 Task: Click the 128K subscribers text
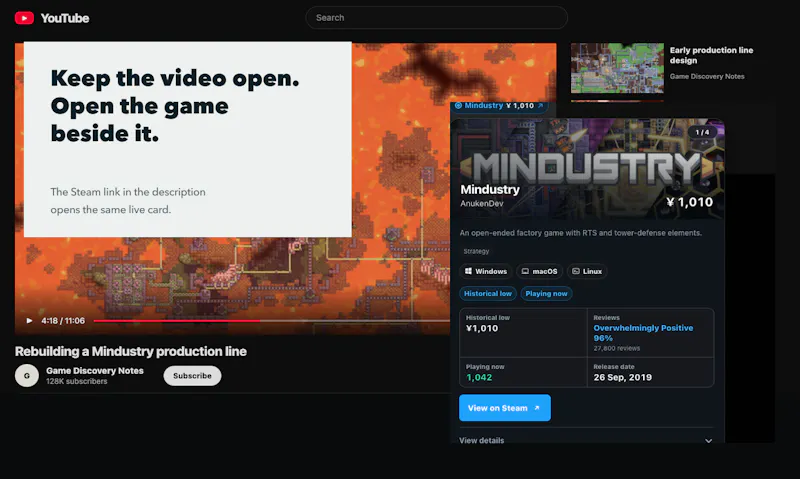[77, 381]
